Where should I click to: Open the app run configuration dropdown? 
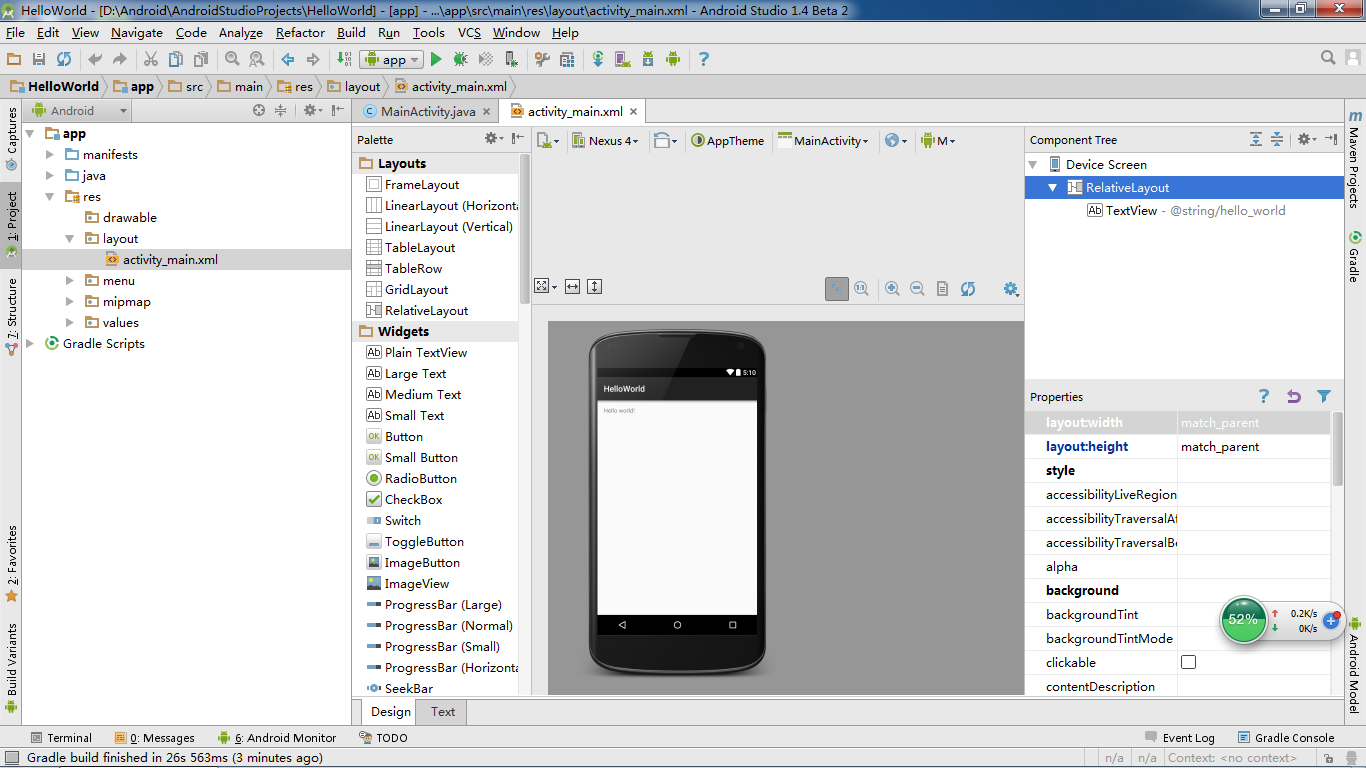(392, 60)
